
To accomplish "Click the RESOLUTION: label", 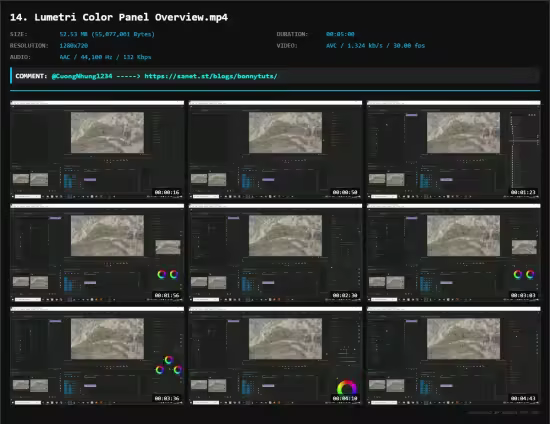I will [x=29, y=46].
